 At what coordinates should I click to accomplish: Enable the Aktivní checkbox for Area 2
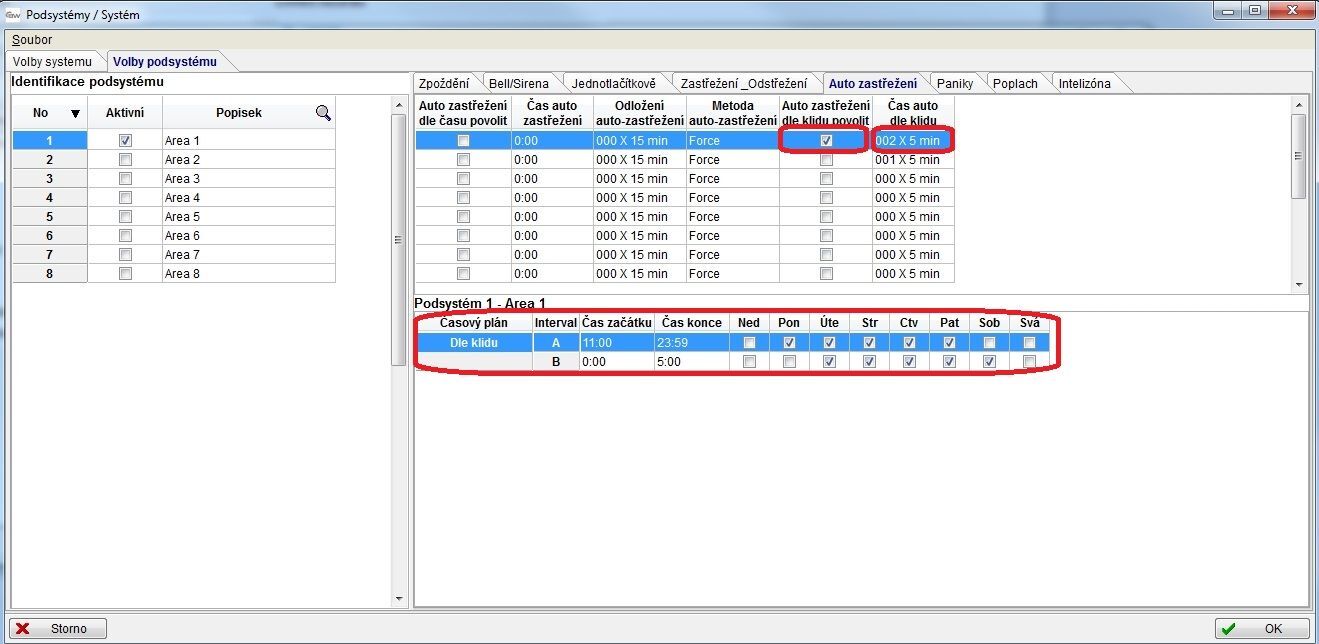click(125, 160)
